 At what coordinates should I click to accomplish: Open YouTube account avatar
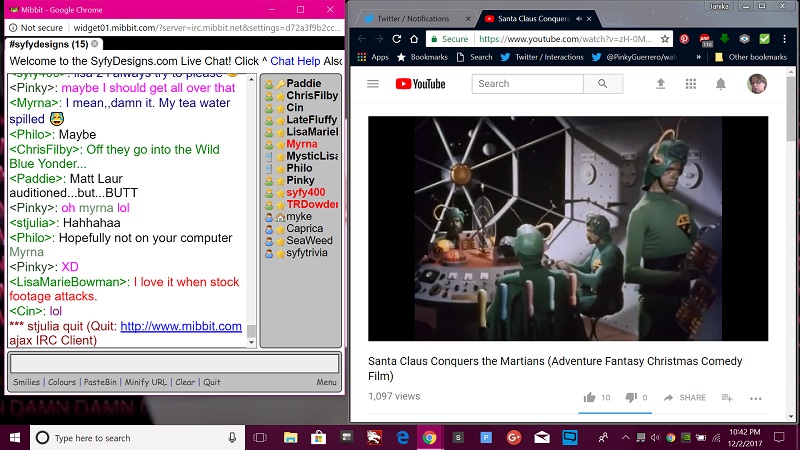tap(757, 84)
